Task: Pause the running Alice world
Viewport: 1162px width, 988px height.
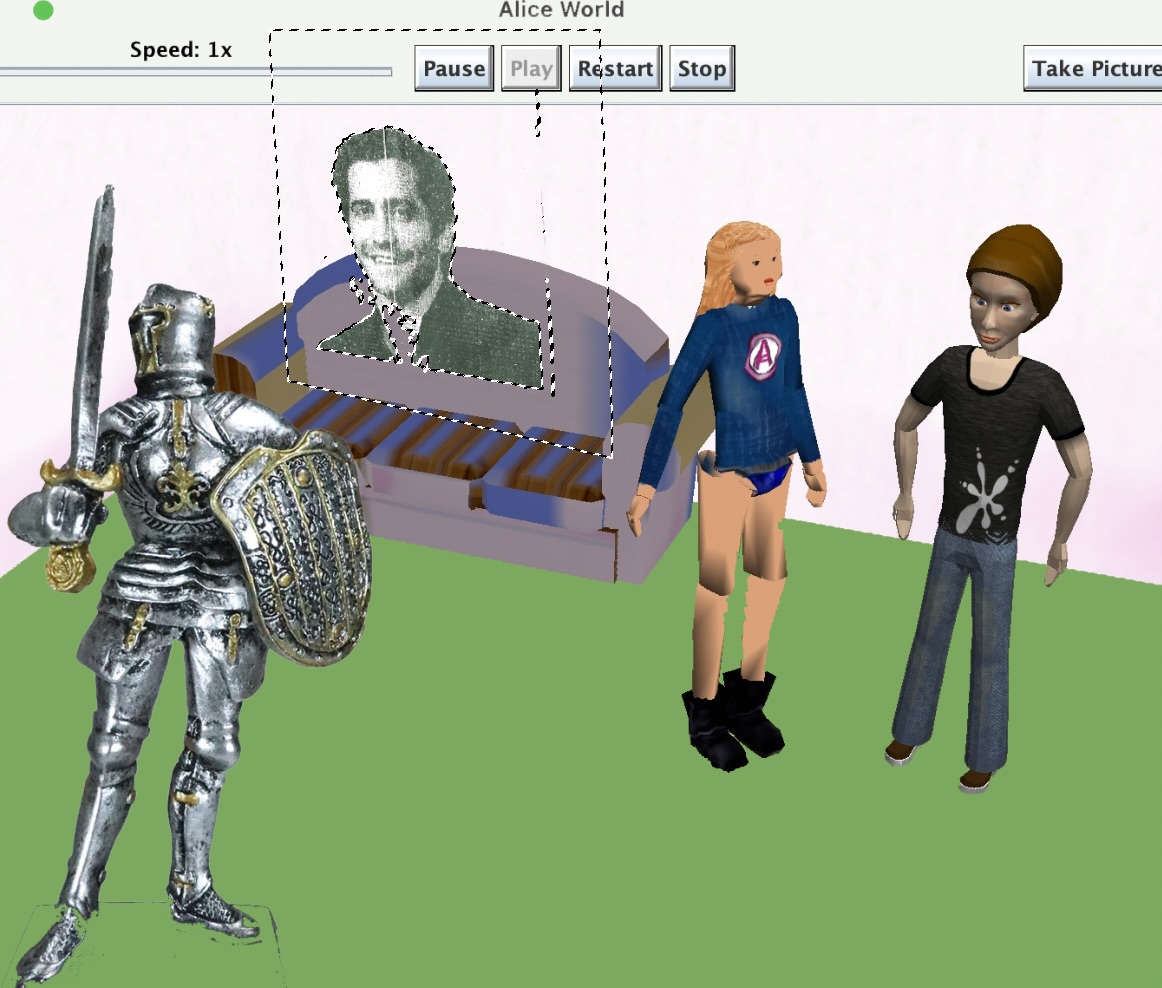Action: (454, 69)
